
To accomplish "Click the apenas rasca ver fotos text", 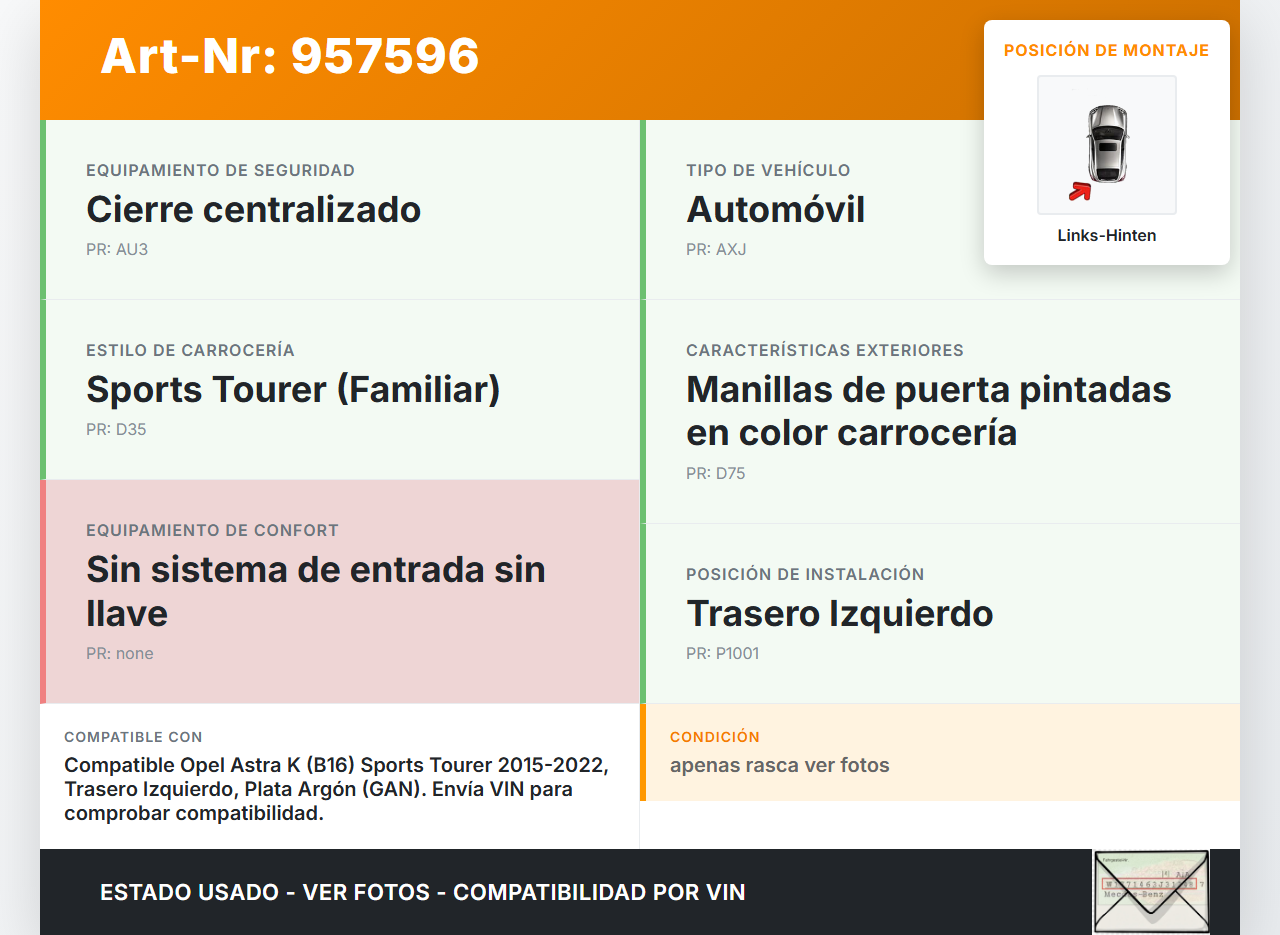I will coord(780,765).
